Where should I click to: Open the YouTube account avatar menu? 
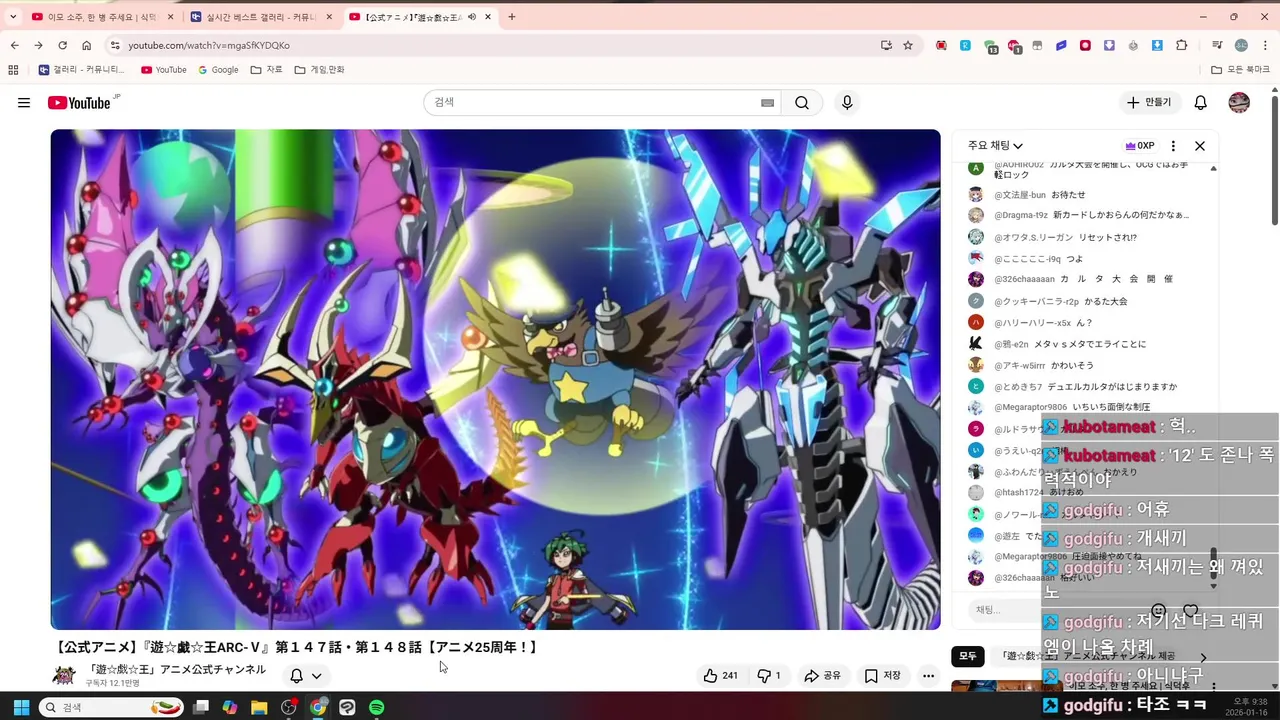pos(1239,103)
